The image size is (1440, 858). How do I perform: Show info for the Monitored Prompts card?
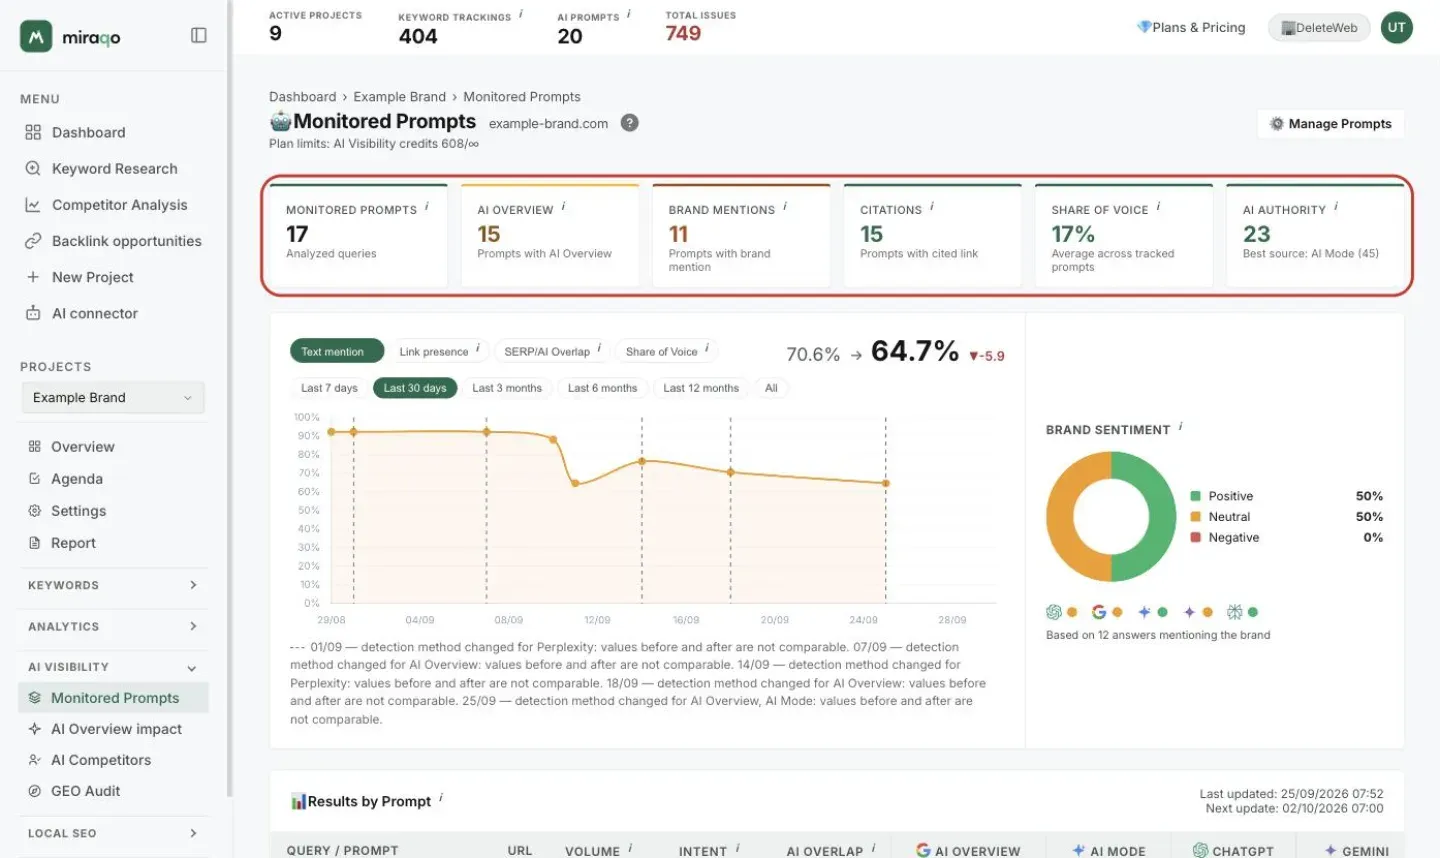tap(427, 206)
